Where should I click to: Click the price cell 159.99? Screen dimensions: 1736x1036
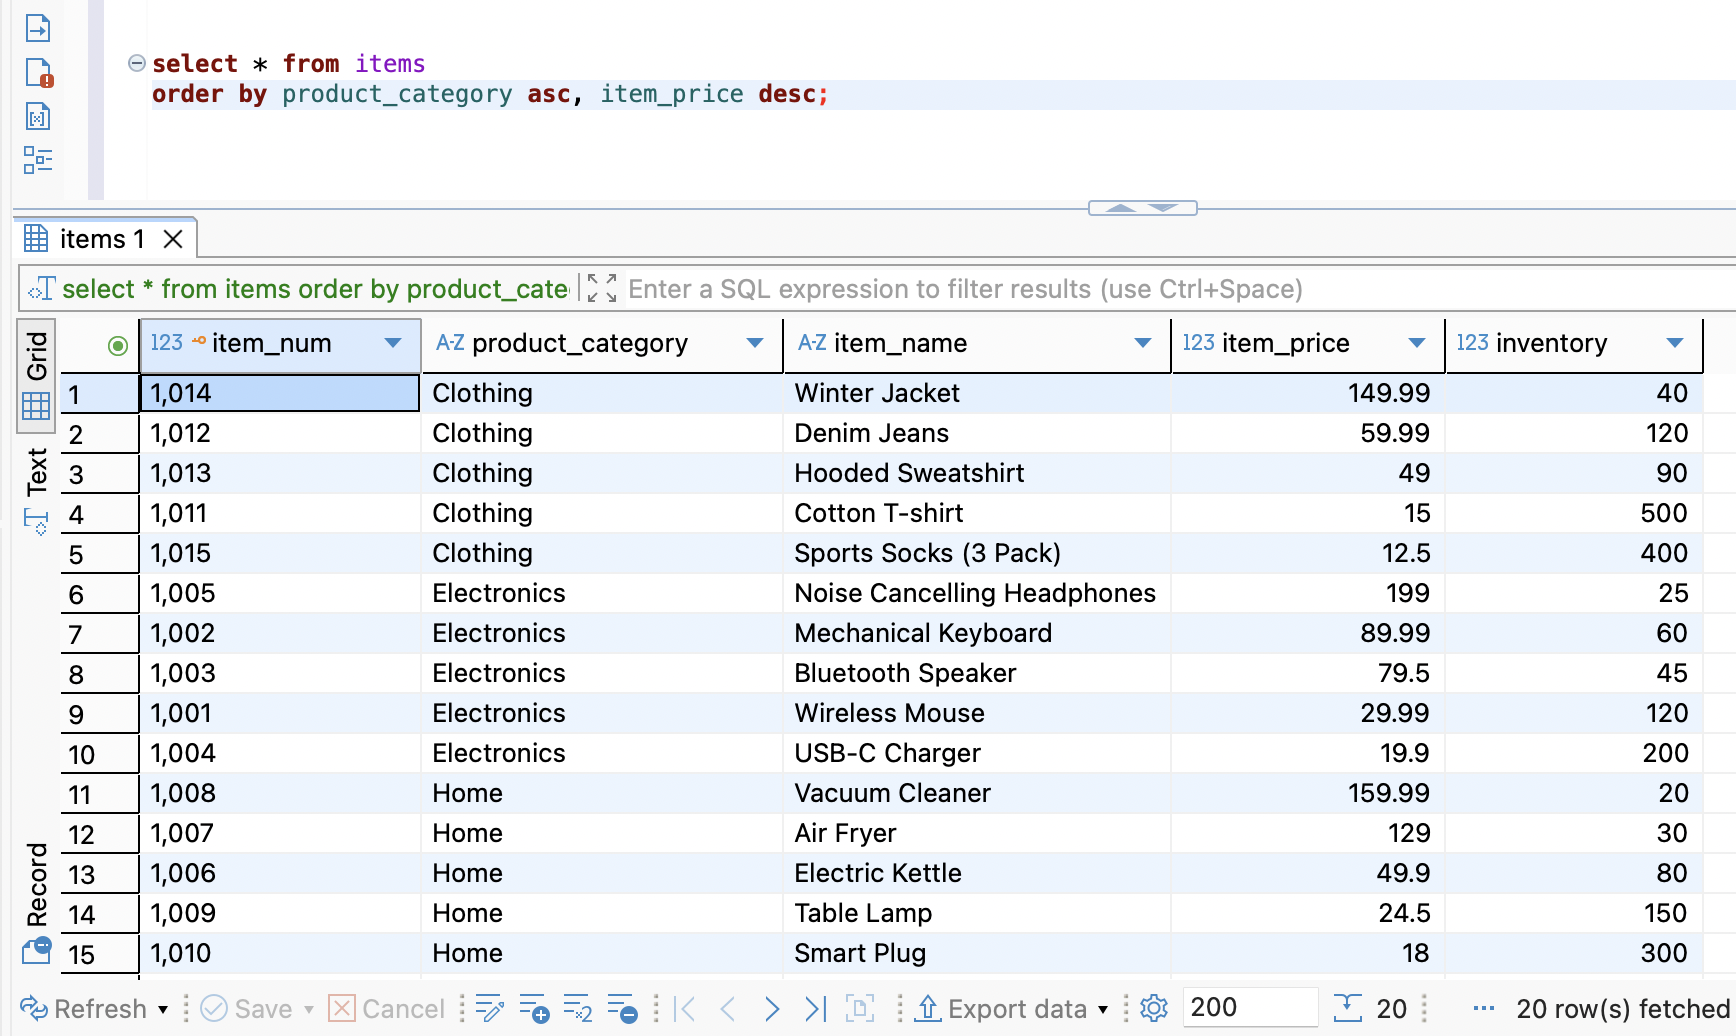tap(1308, 793)
